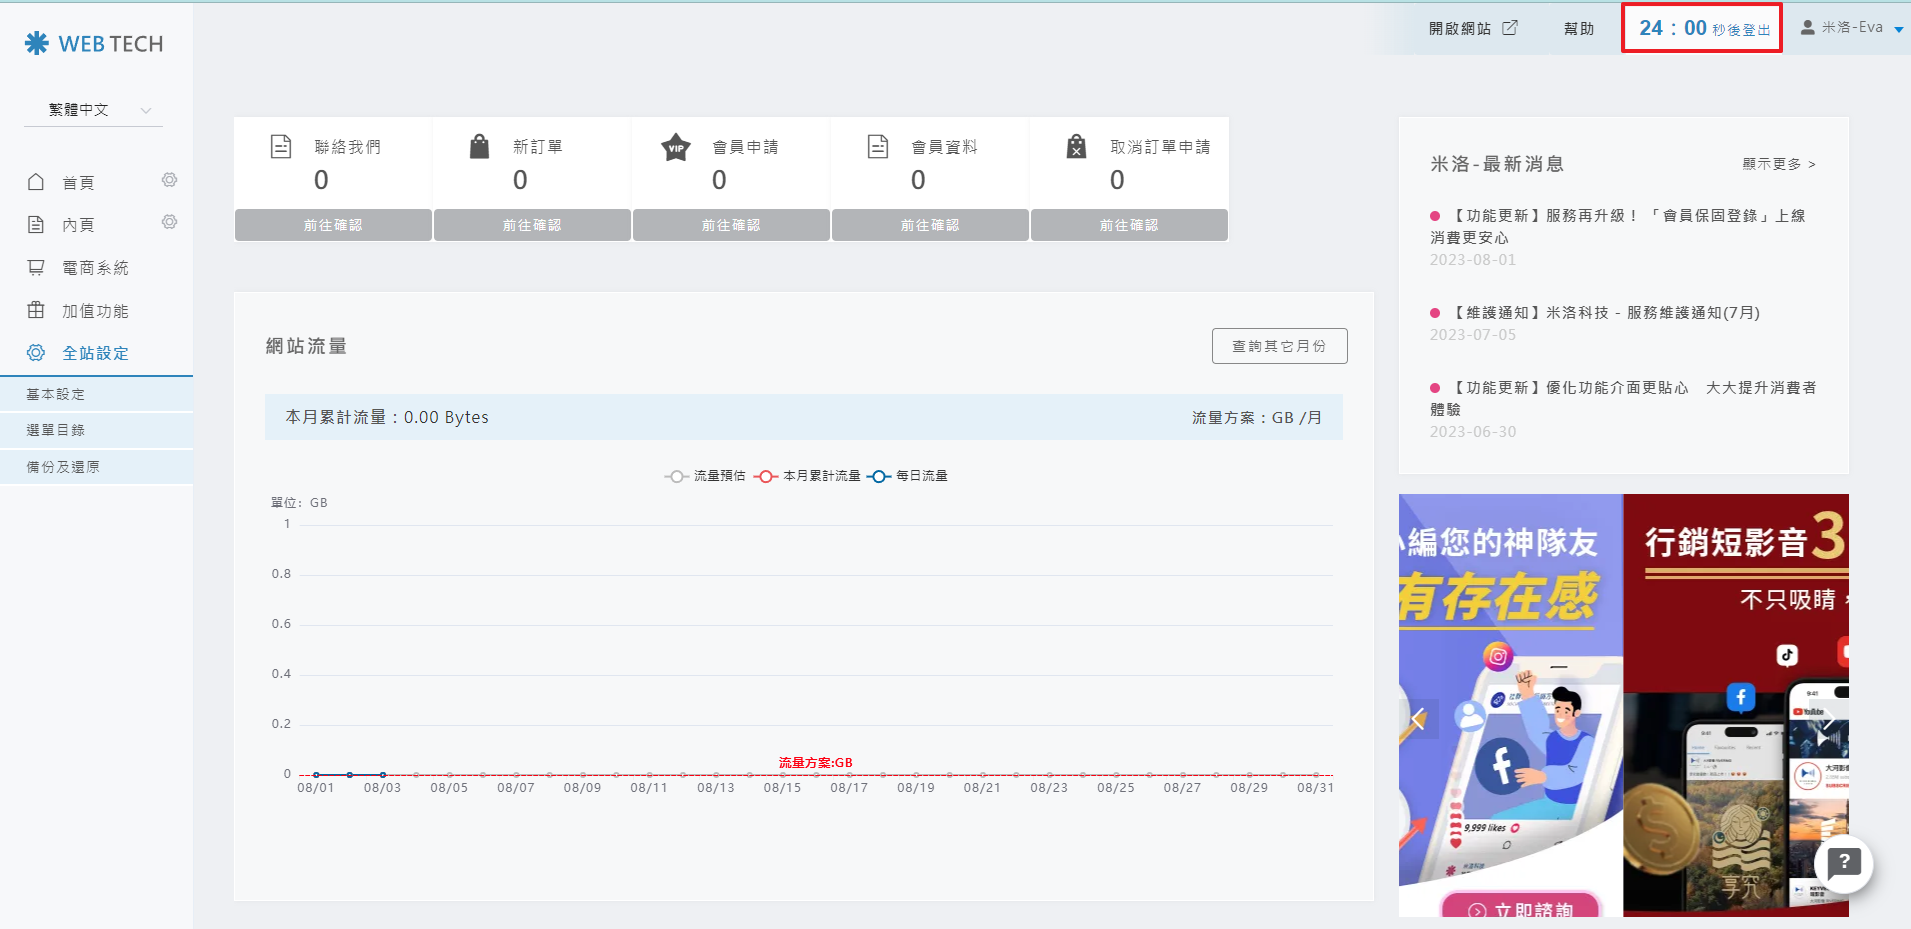The width and height of the screenshot is (1911, 929).
Task: Click the 前往確認 button under 聯絡我們
Action: tap(333, 225)
